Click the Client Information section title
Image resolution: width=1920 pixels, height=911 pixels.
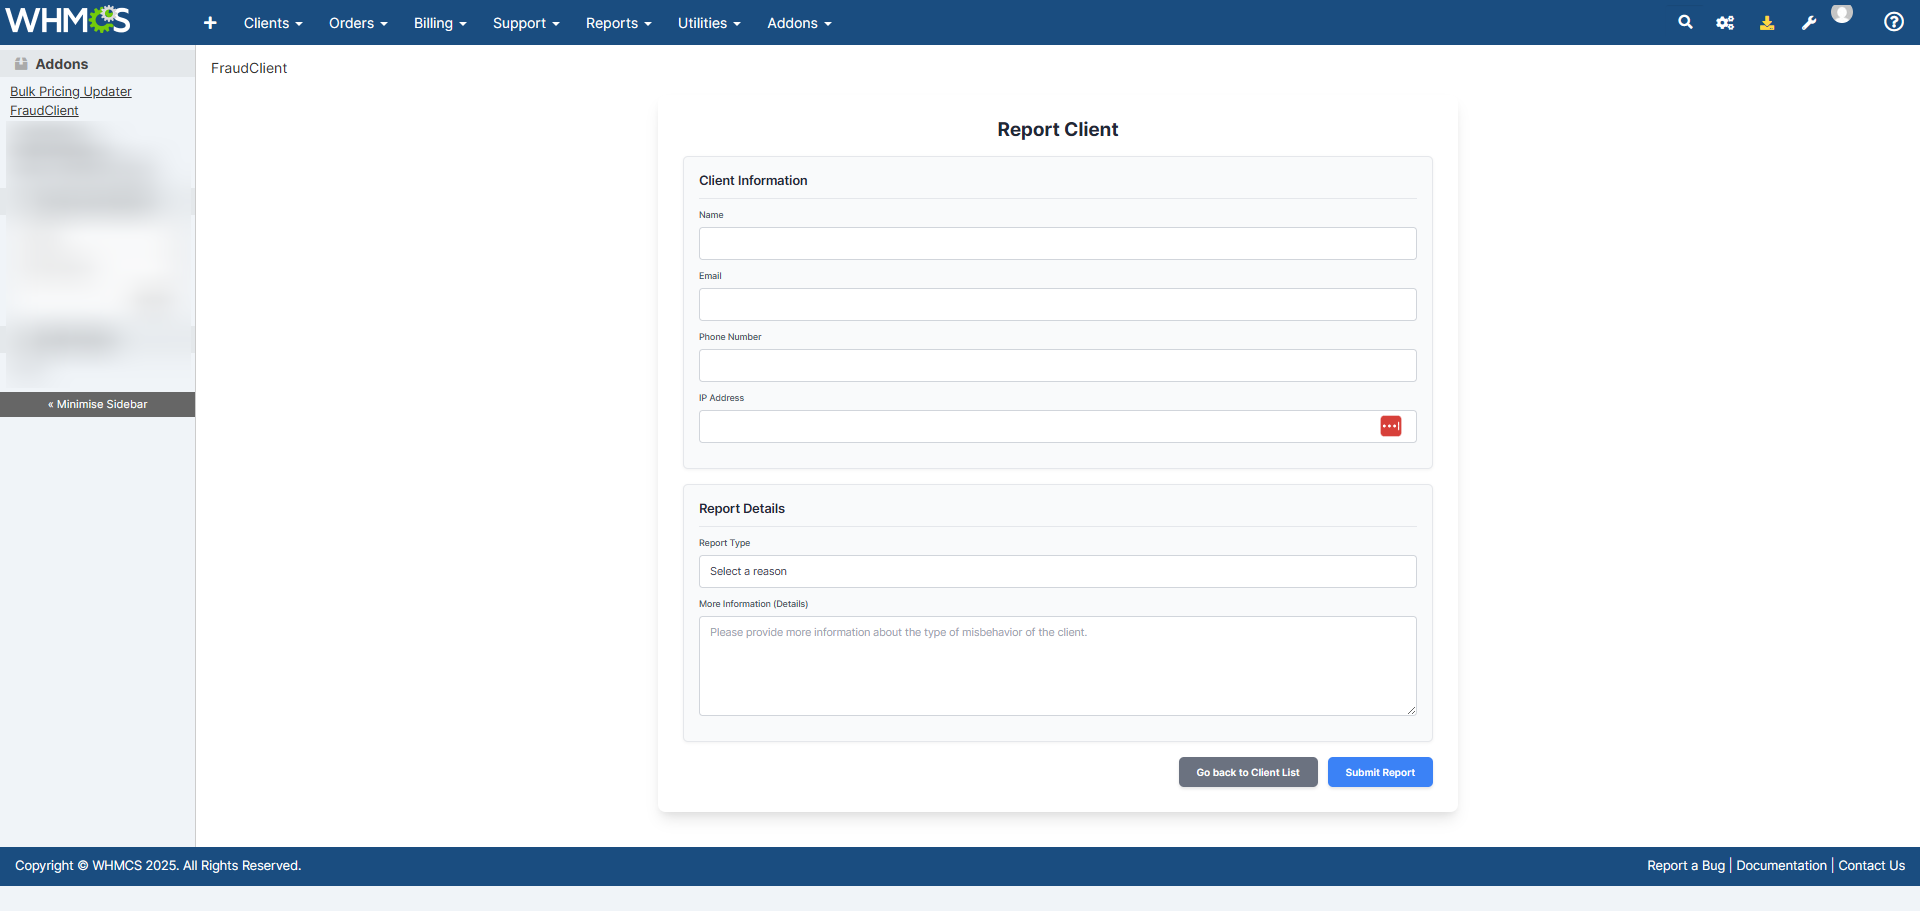[753, 180]
